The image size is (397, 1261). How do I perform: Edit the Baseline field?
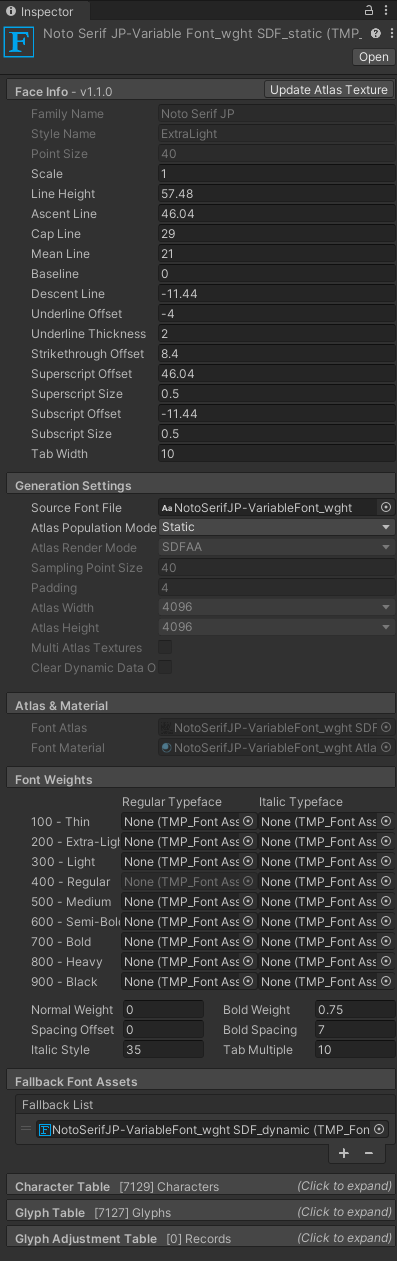tap(276, 274)
